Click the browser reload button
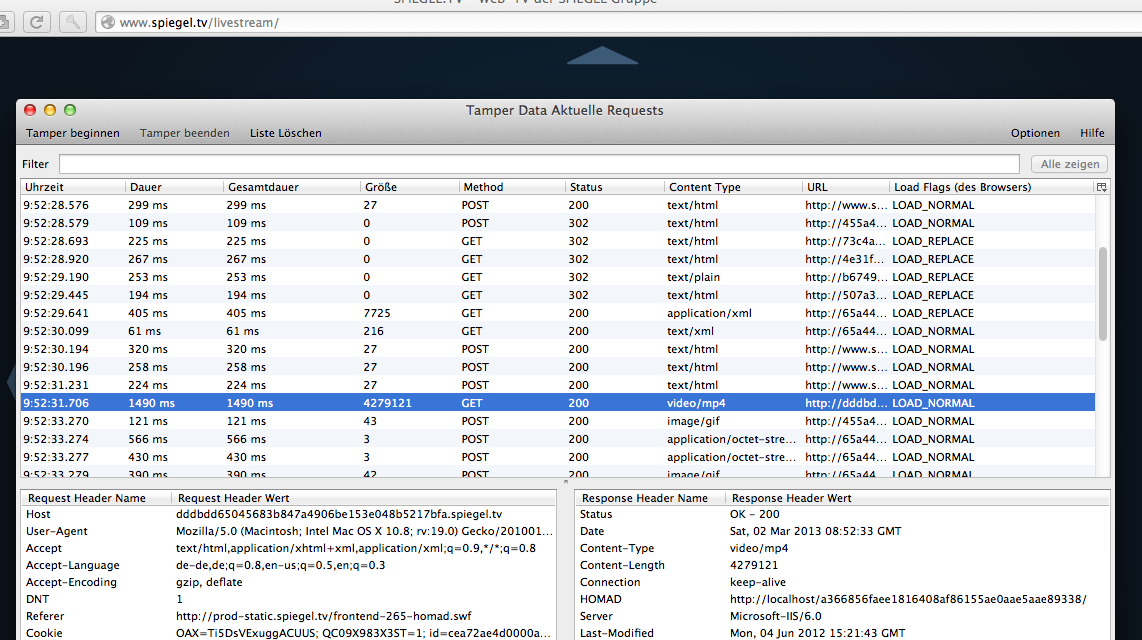This screenshot has width=1142, height=640. click(x=36, y=21)
